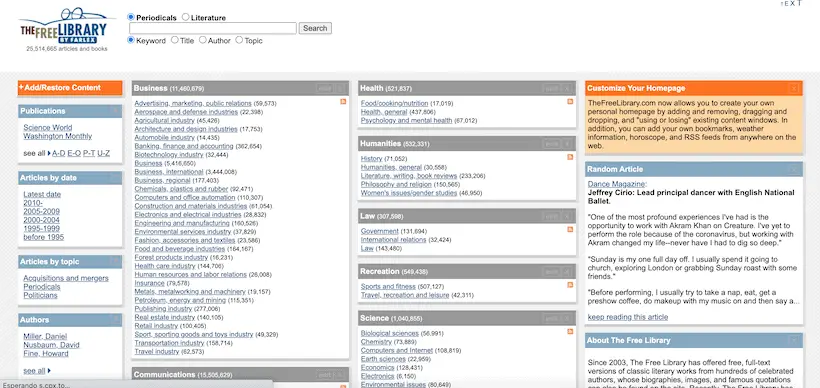Click the Search button
This screenshot has width=820, height=388.
point(315,28)
